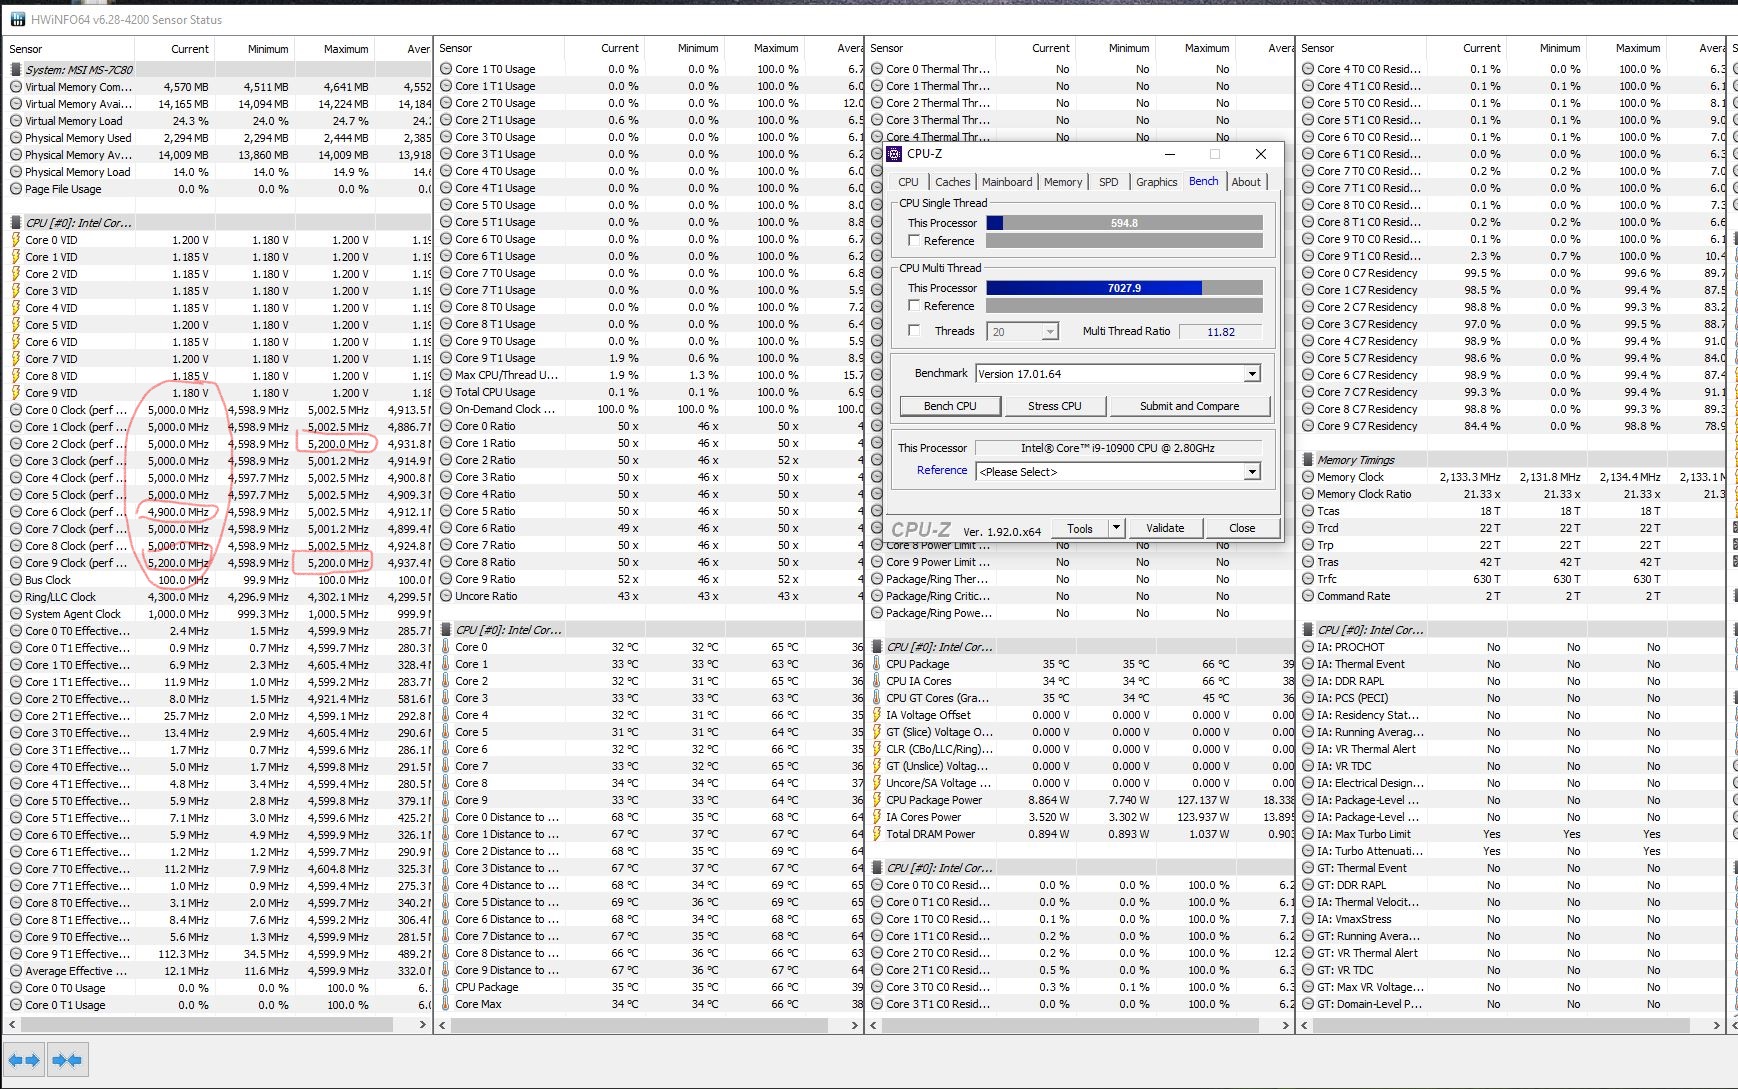Click the thermometer icon beside CPU Package temperature
This screenshot has height=1089, width=1738.
point(877,664)
